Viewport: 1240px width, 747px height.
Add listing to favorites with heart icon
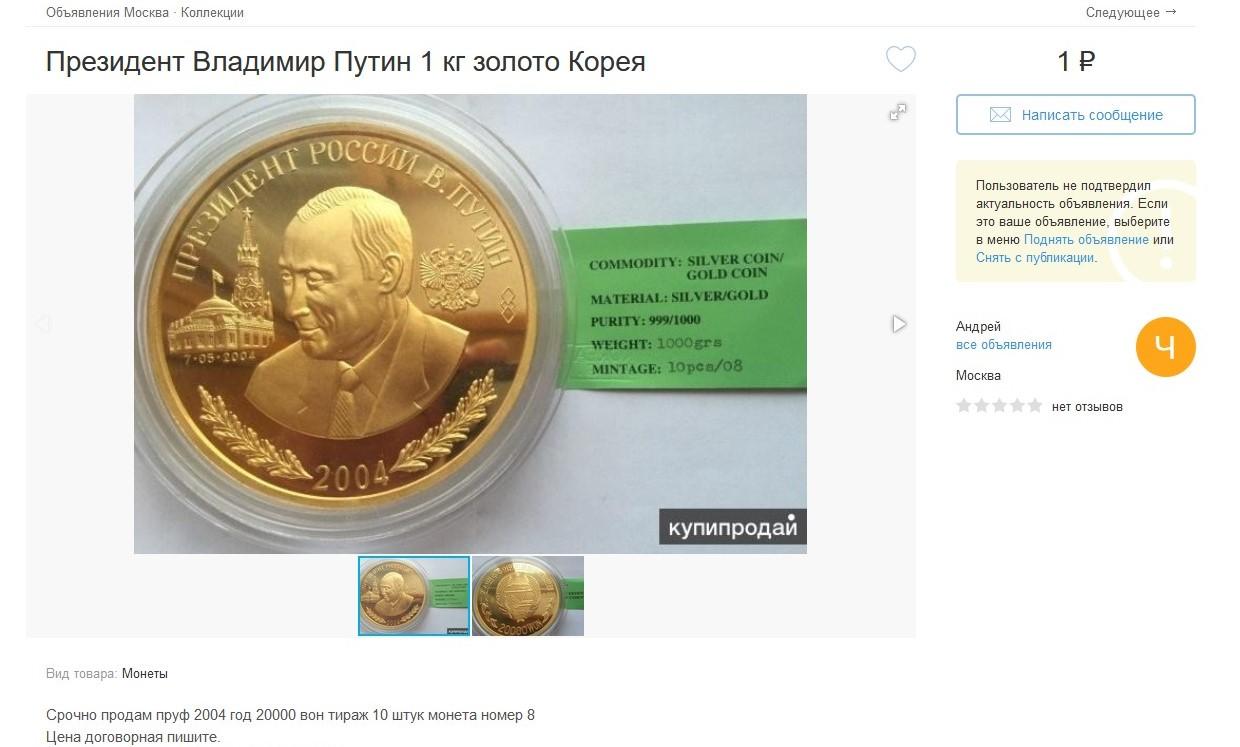pos(900,60)
